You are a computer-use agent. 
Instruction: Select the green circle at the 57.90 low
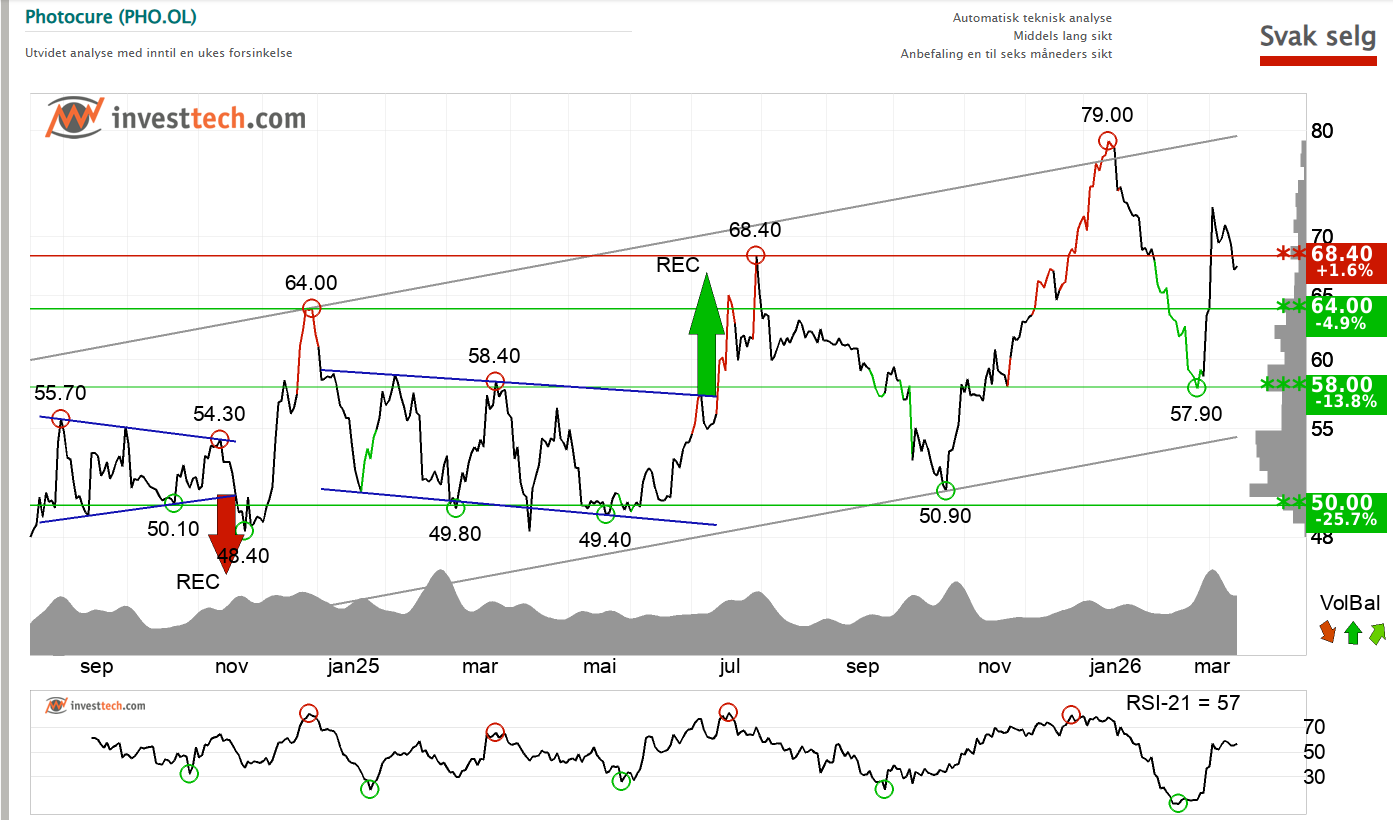point(1196,386)
